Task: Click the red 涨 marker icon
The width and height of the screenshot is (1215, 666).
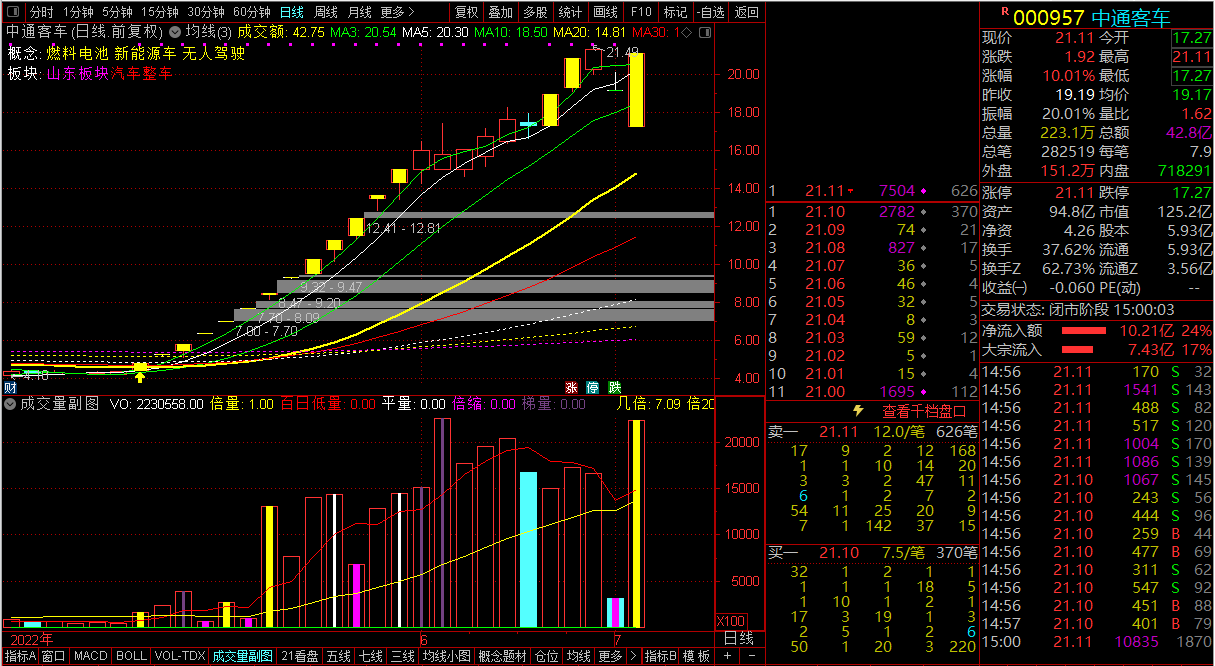Action: click(x=572, y=387)
